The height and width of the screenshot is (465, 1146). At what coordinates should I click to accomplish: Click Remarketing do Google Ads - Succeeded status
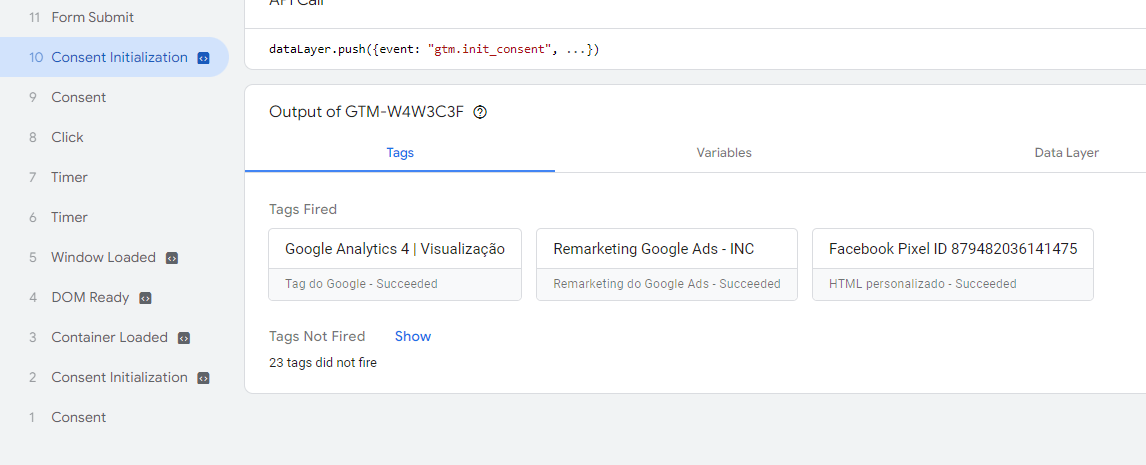[x=667, y=284]
